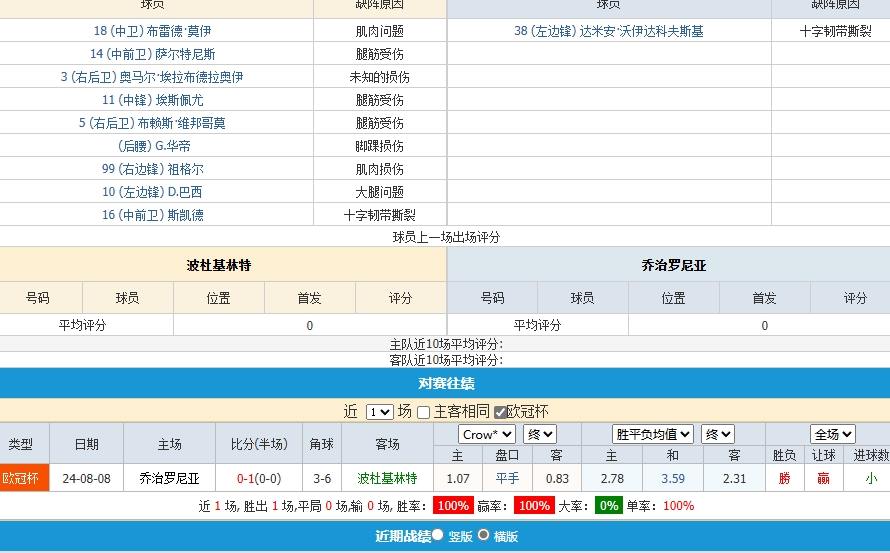Click the 0-1 match score link

tap(259, 478)
